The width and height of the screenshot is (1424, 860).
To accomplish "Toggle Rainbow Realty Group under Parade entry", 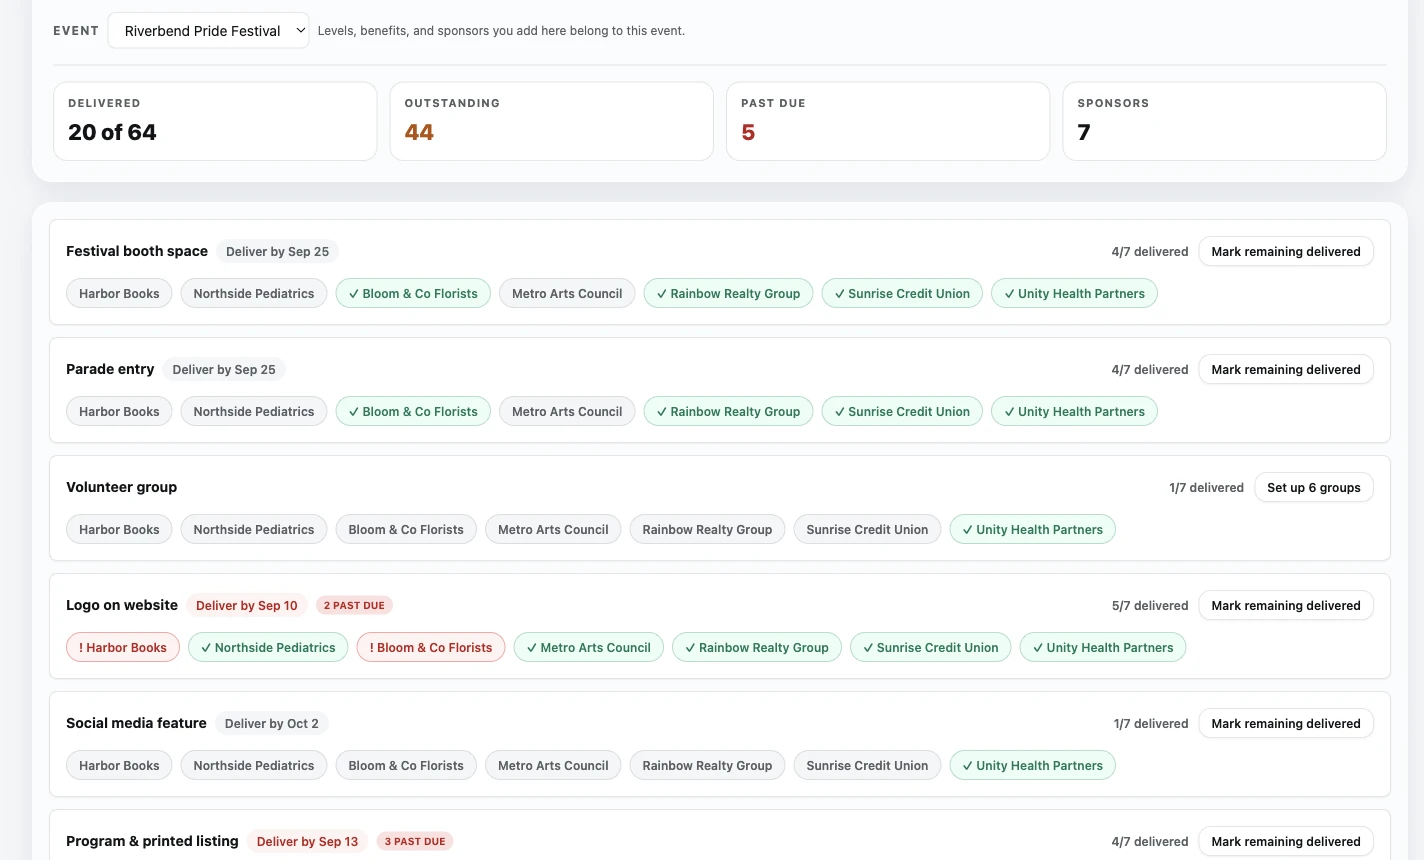I will (x=728, y=412).
